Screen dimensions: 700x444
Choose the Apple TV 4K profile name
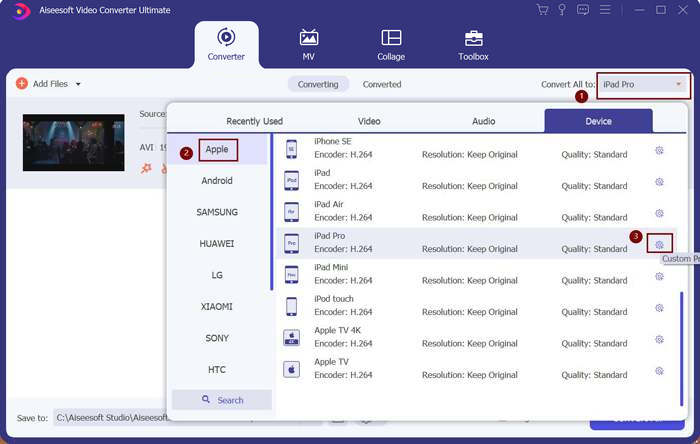337,330
